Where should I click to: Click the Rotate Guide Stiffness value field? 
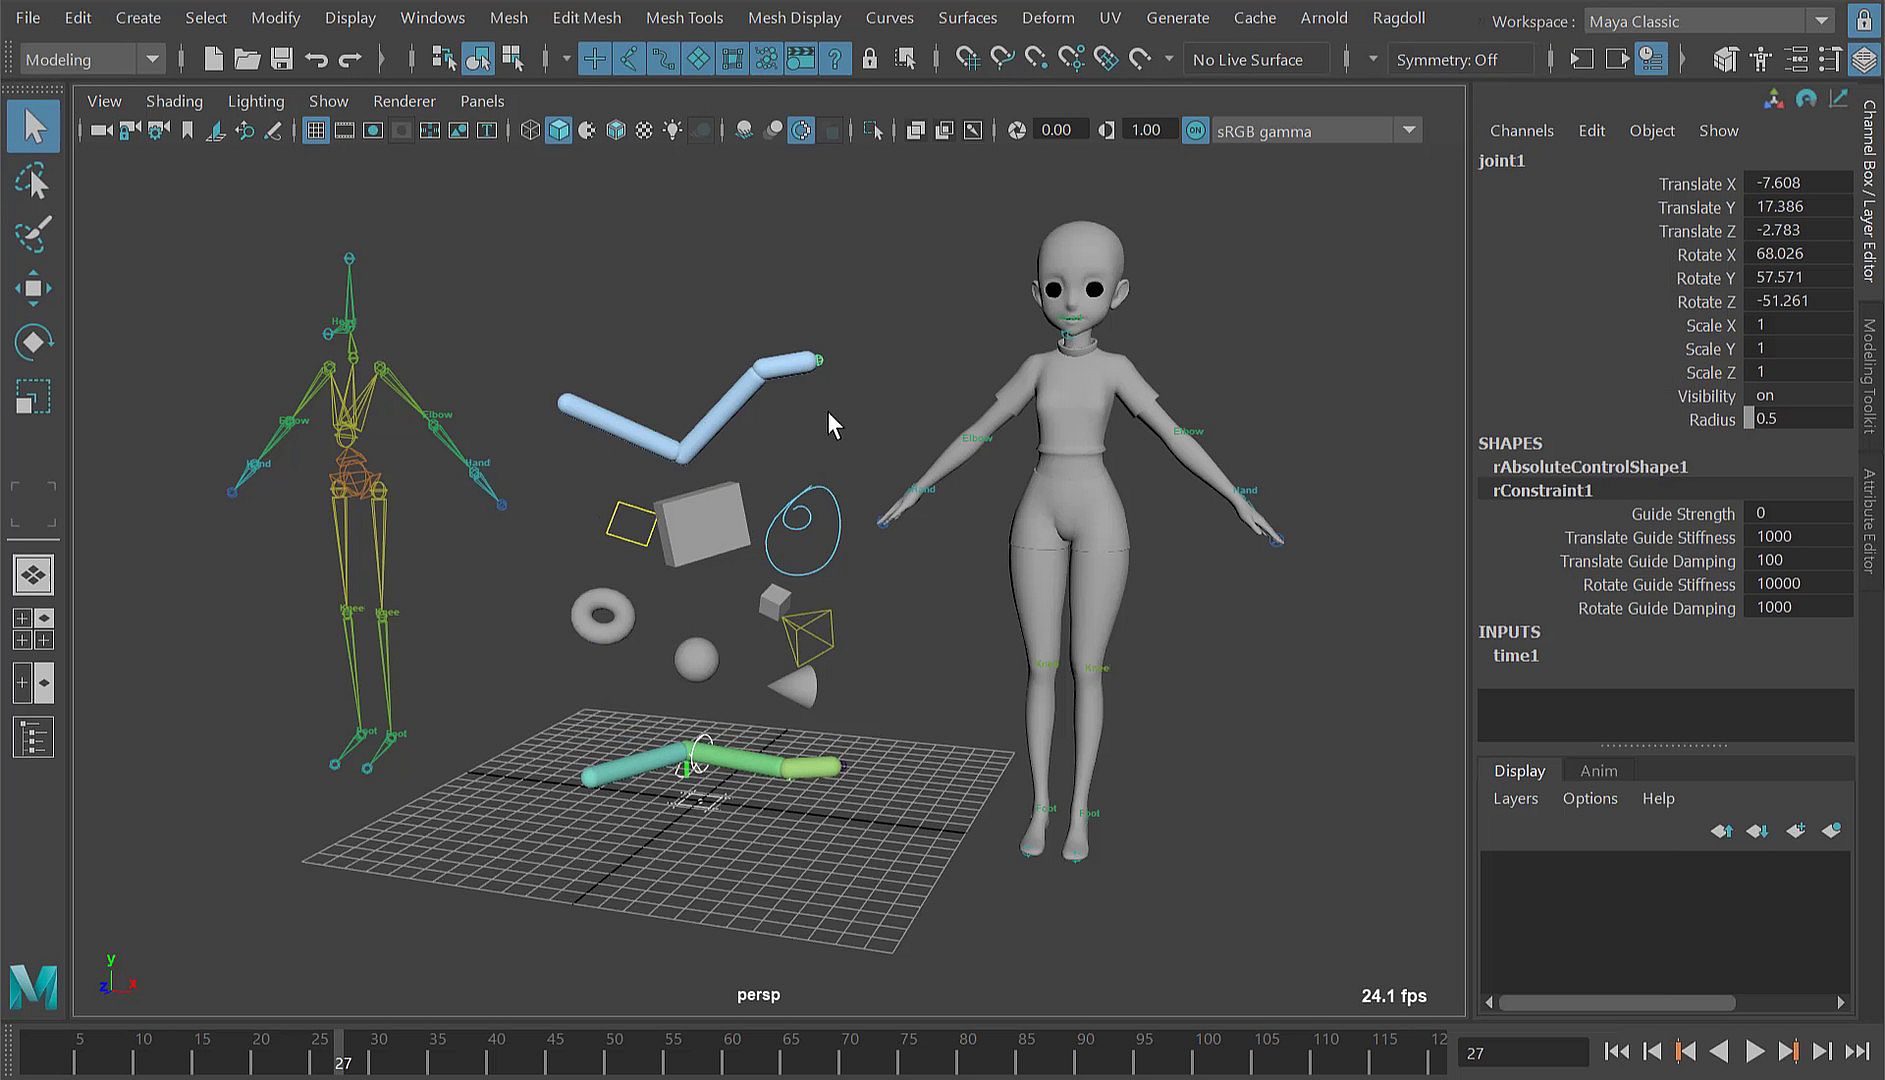click(x=1797, y=584)
